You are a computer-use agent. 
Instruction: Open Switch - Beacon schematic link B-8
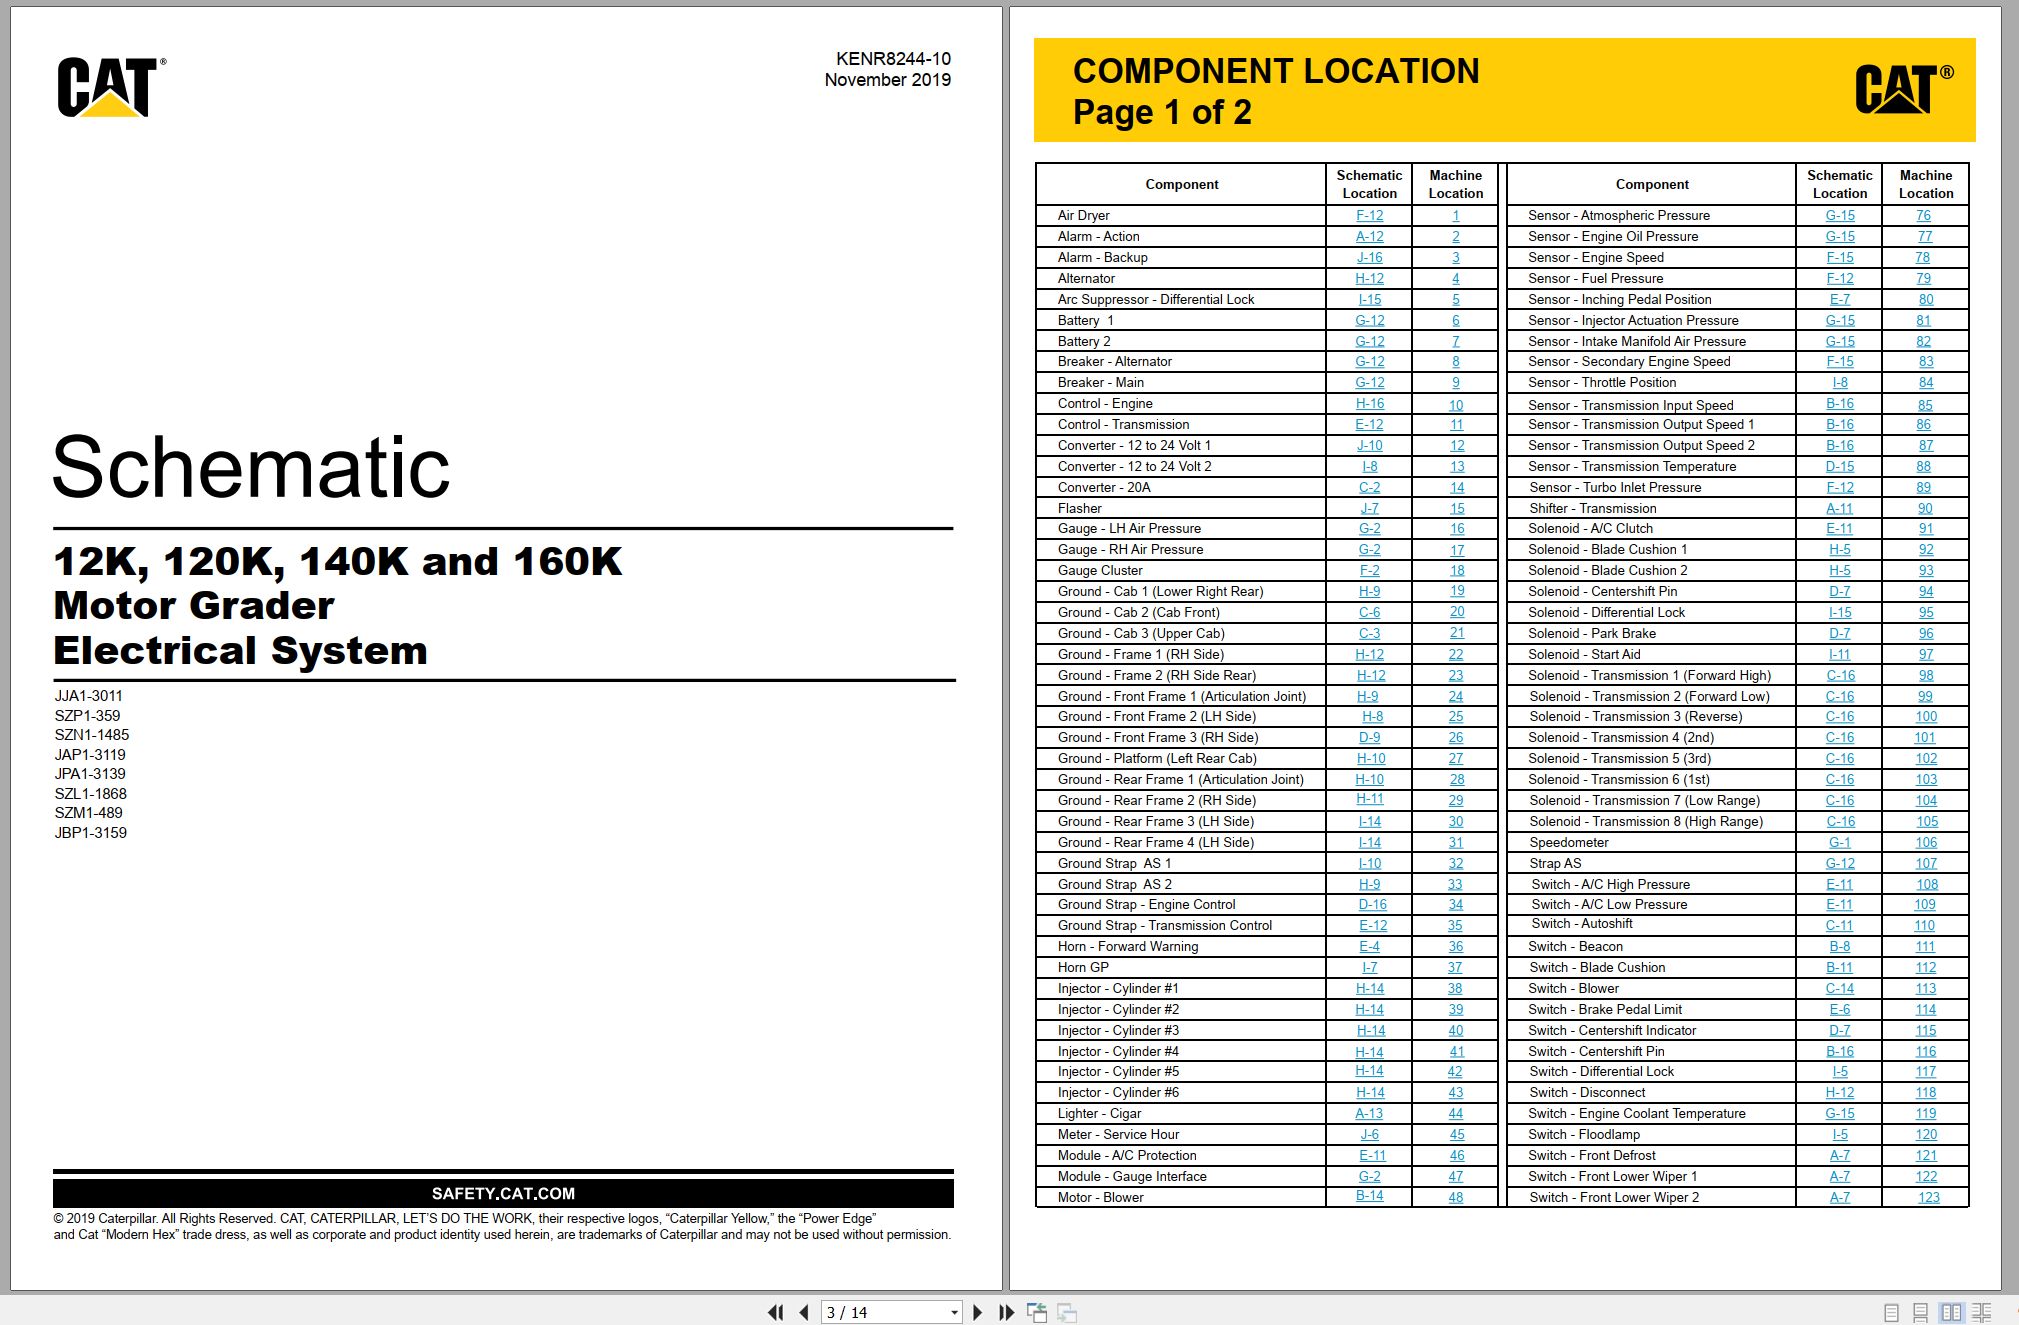click(1839, 946)
